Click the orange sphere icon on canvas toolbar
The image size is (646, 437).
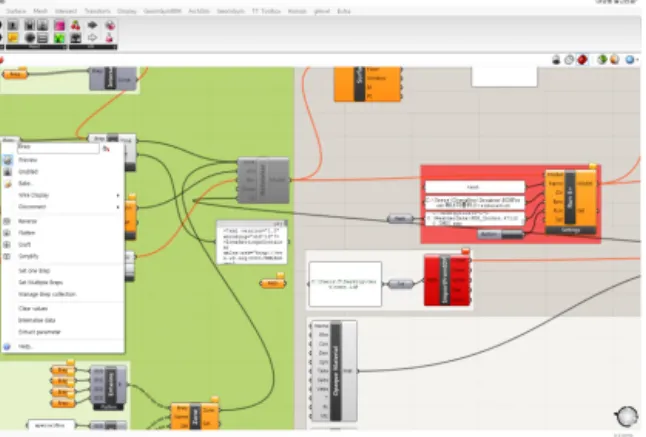click(x=615, y=60)
